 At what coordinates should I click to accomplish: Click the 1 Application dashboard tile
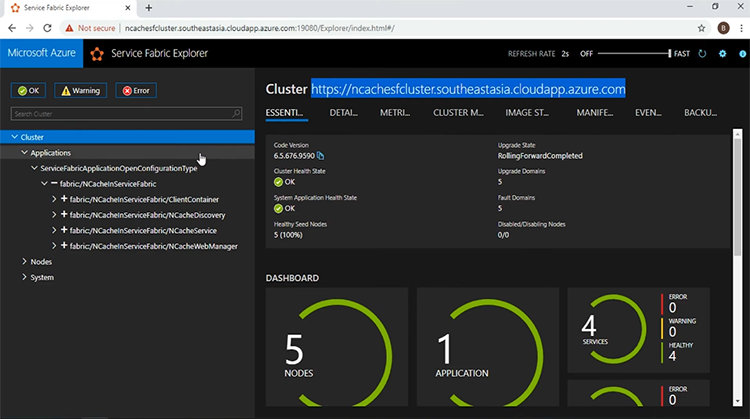coord(488,347)
